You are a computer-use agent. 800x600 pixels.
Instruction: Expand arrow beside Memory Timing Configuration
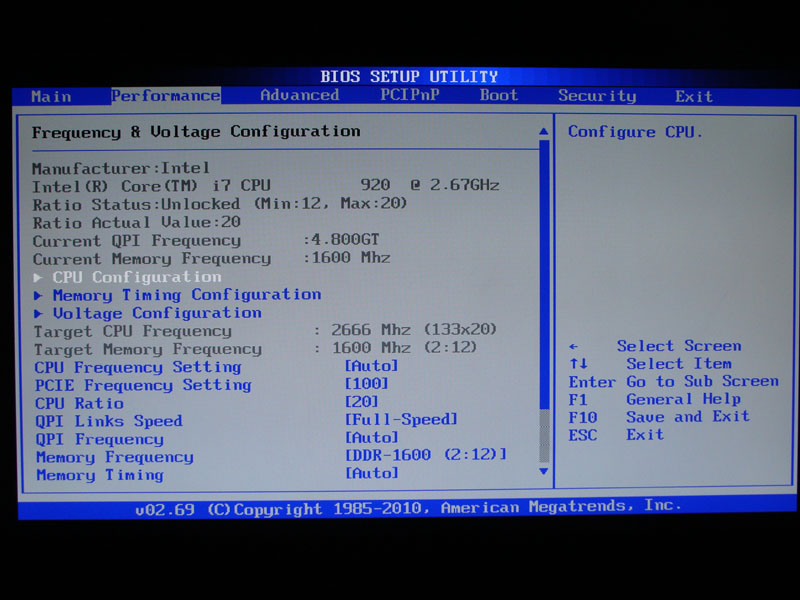click(38, 295)
